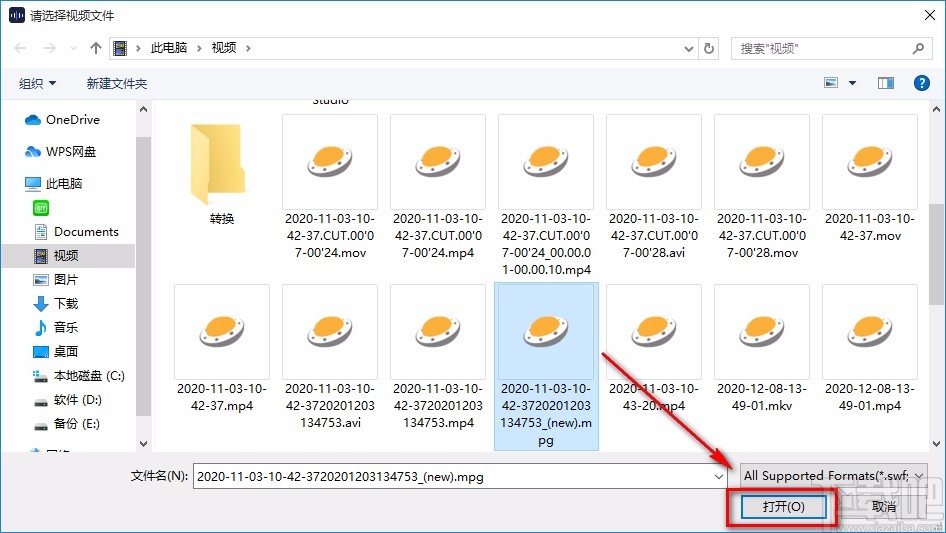Select file 2020-11-03-10-42-37.CUT.00'07-00'28.mov
The height and width of the screenshot is (533, 946).
coord(762,188)
